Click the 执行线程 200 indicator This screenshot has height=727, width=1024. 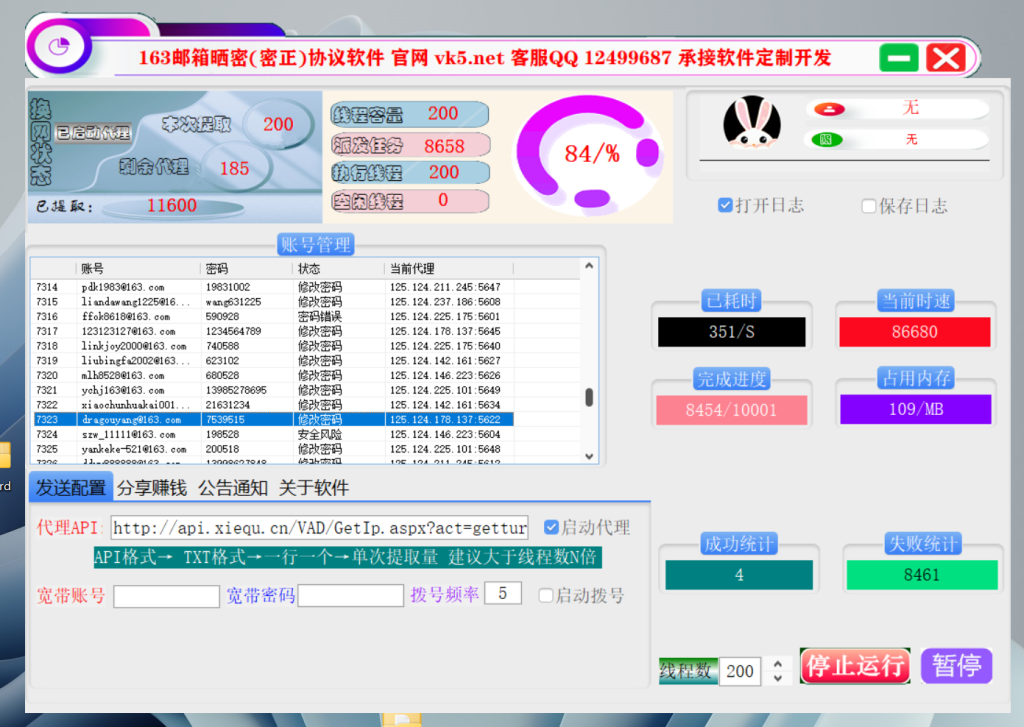(409, 172)
